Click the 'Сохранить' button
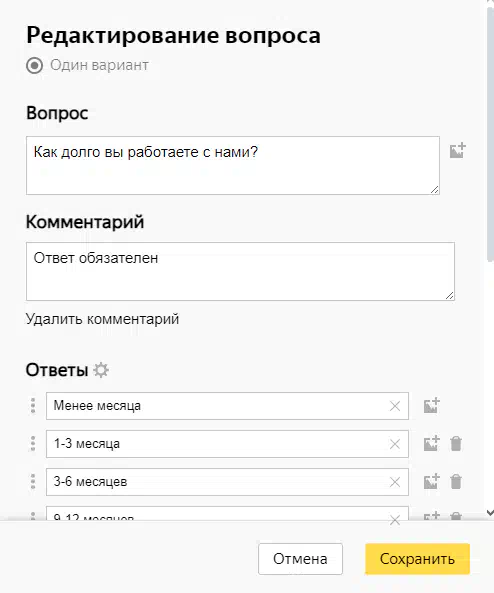This screenshot has height=593, width=494. 417,559
